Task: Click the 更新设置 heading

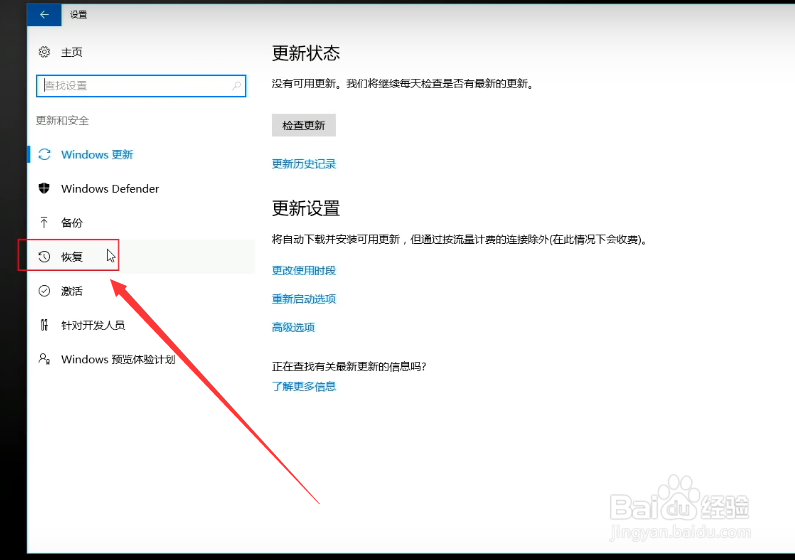Action: pos(306,208)
